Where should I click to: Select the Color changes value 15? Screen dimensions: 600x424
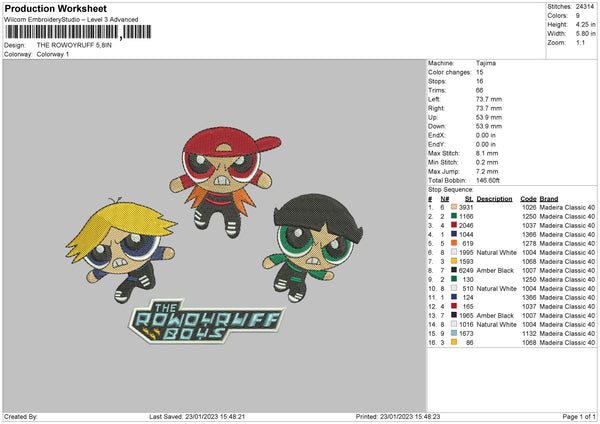[x=479, y=72]
